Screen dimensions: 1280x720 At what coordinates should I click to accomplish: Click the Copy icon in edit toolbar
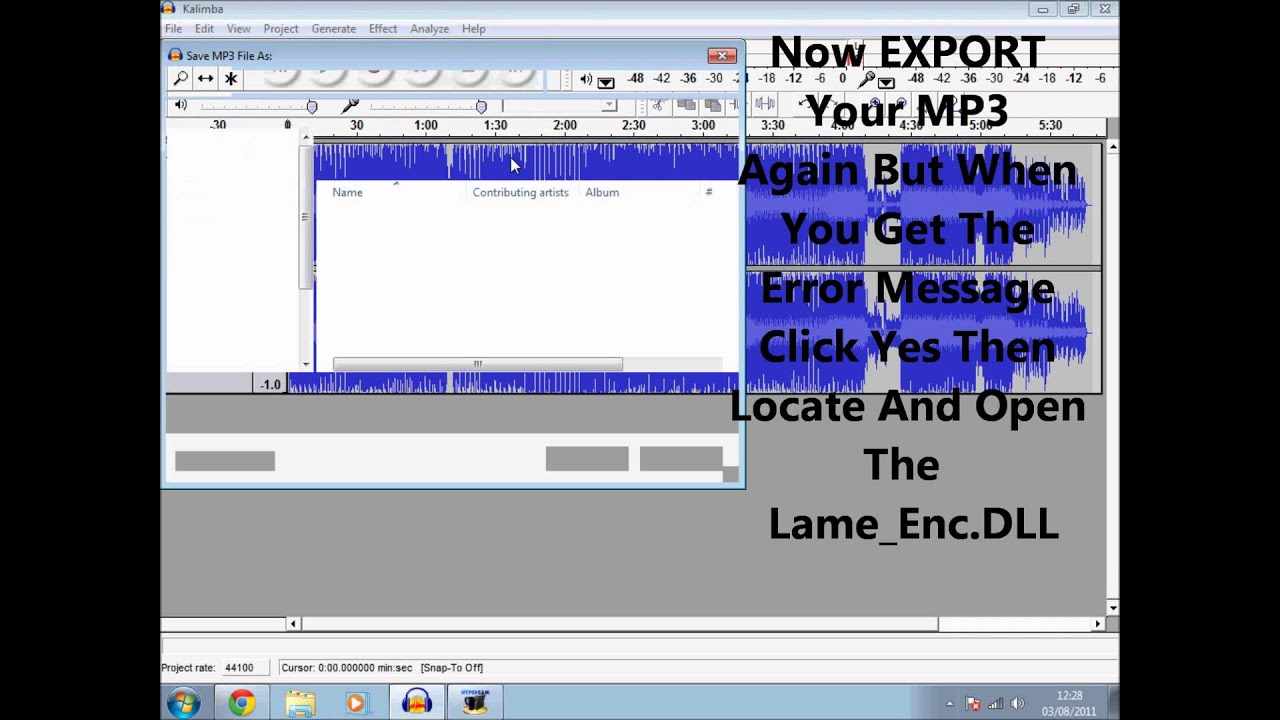click(x=686, y=104)
